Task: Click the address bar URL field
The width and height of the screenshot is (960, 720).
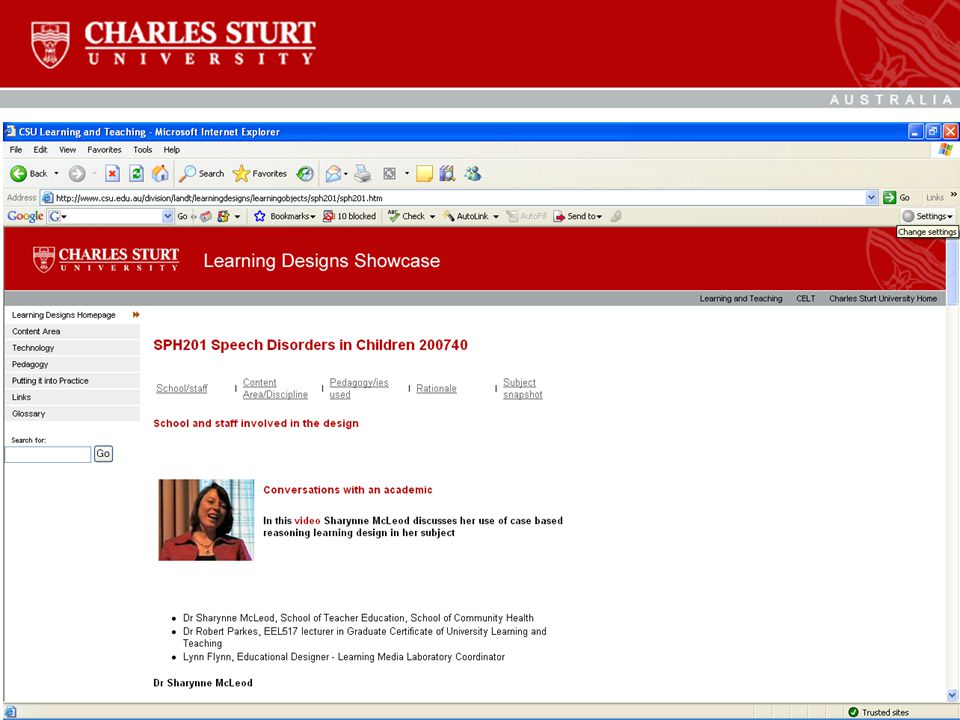Action: point(453,198)
